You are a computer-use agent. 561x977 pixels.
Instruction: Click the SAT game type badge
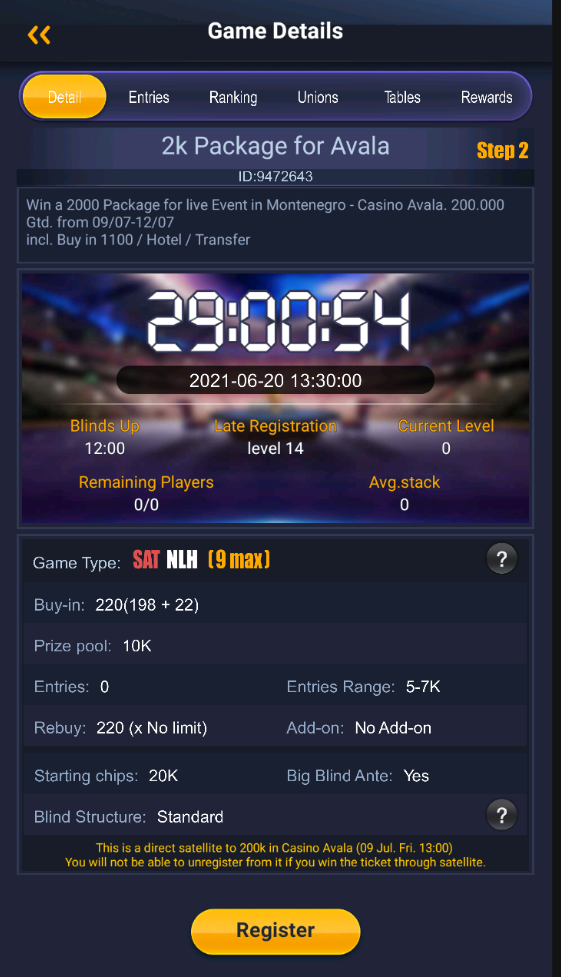click(x=146, y=560)
